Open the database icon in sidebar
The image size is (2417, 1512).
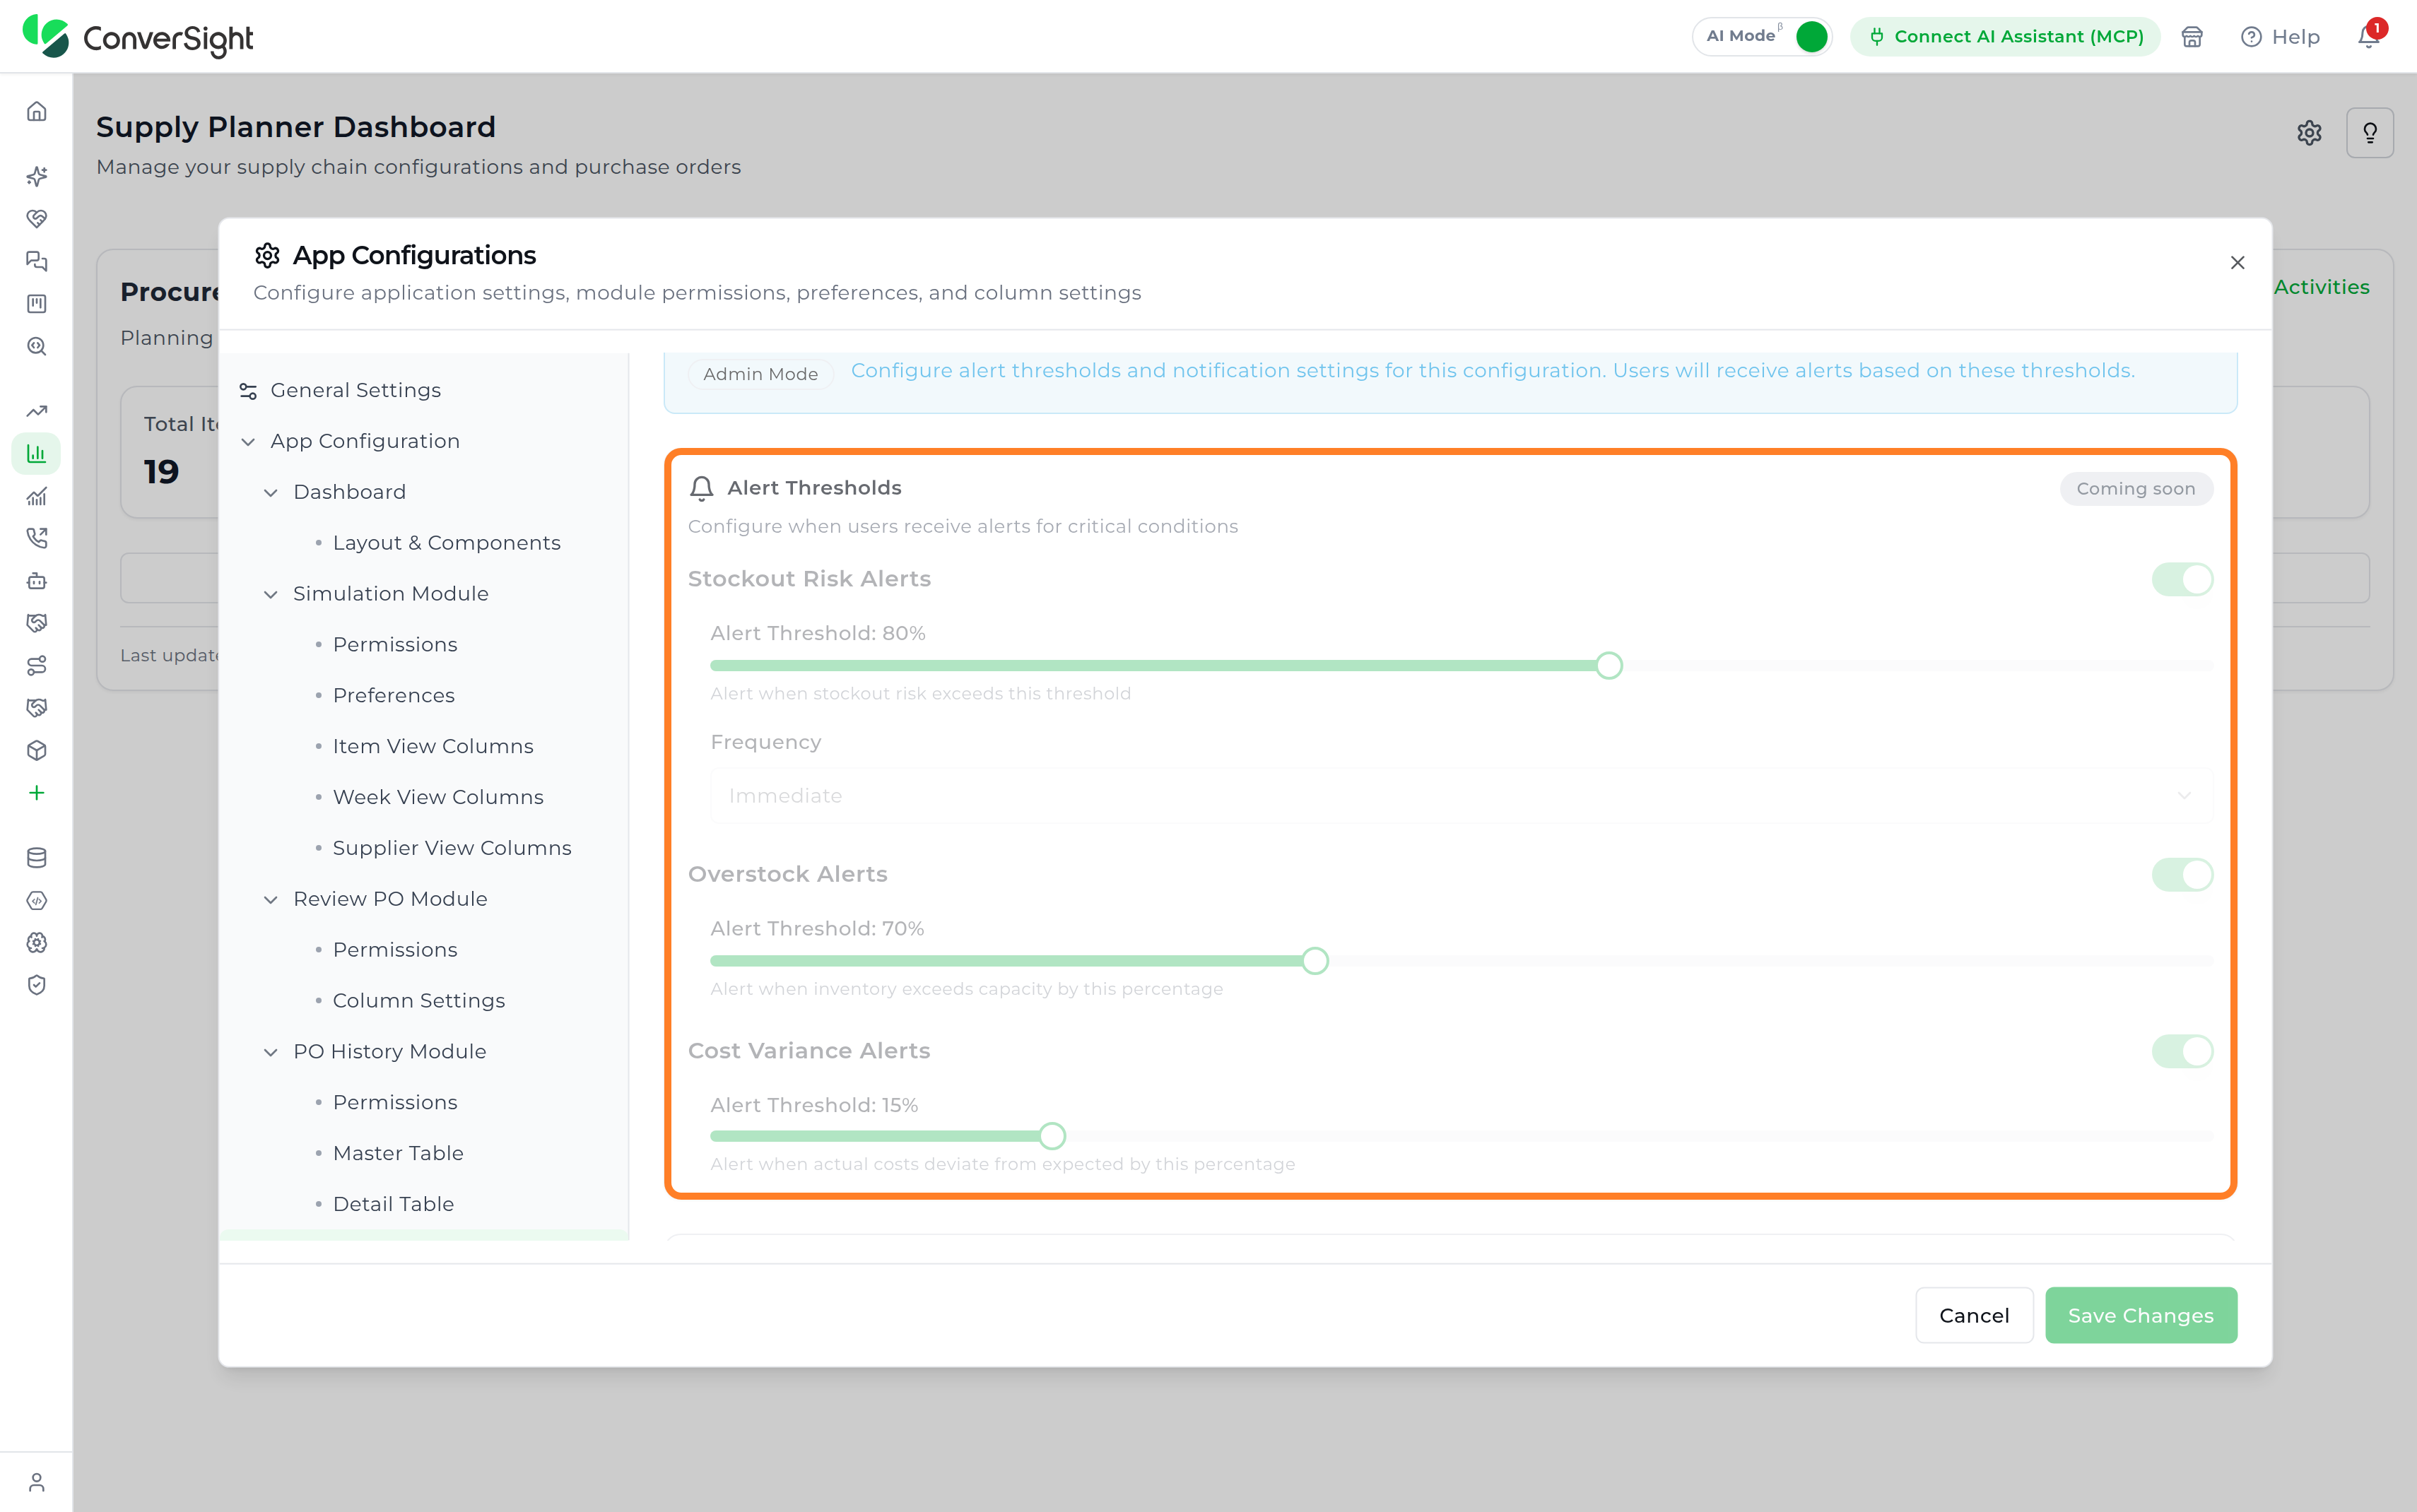pyautogui.click(x=37, y=858)
